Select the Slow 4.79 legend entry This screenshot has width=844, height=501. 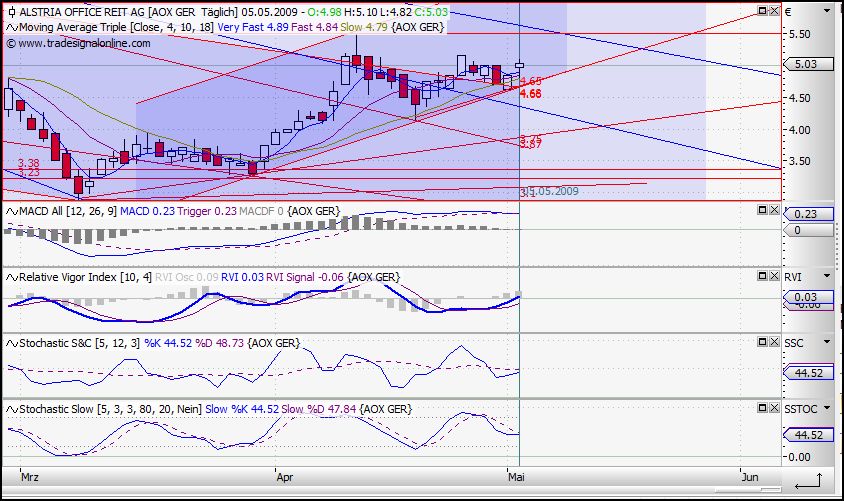[x=364, y=27]
